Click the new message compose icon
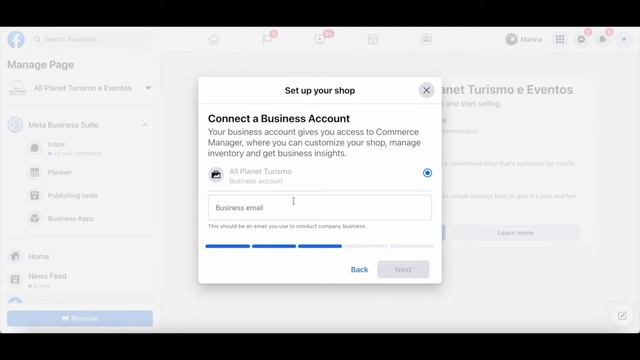The height and width of the screenshot is (360, 640). [622, 316]
